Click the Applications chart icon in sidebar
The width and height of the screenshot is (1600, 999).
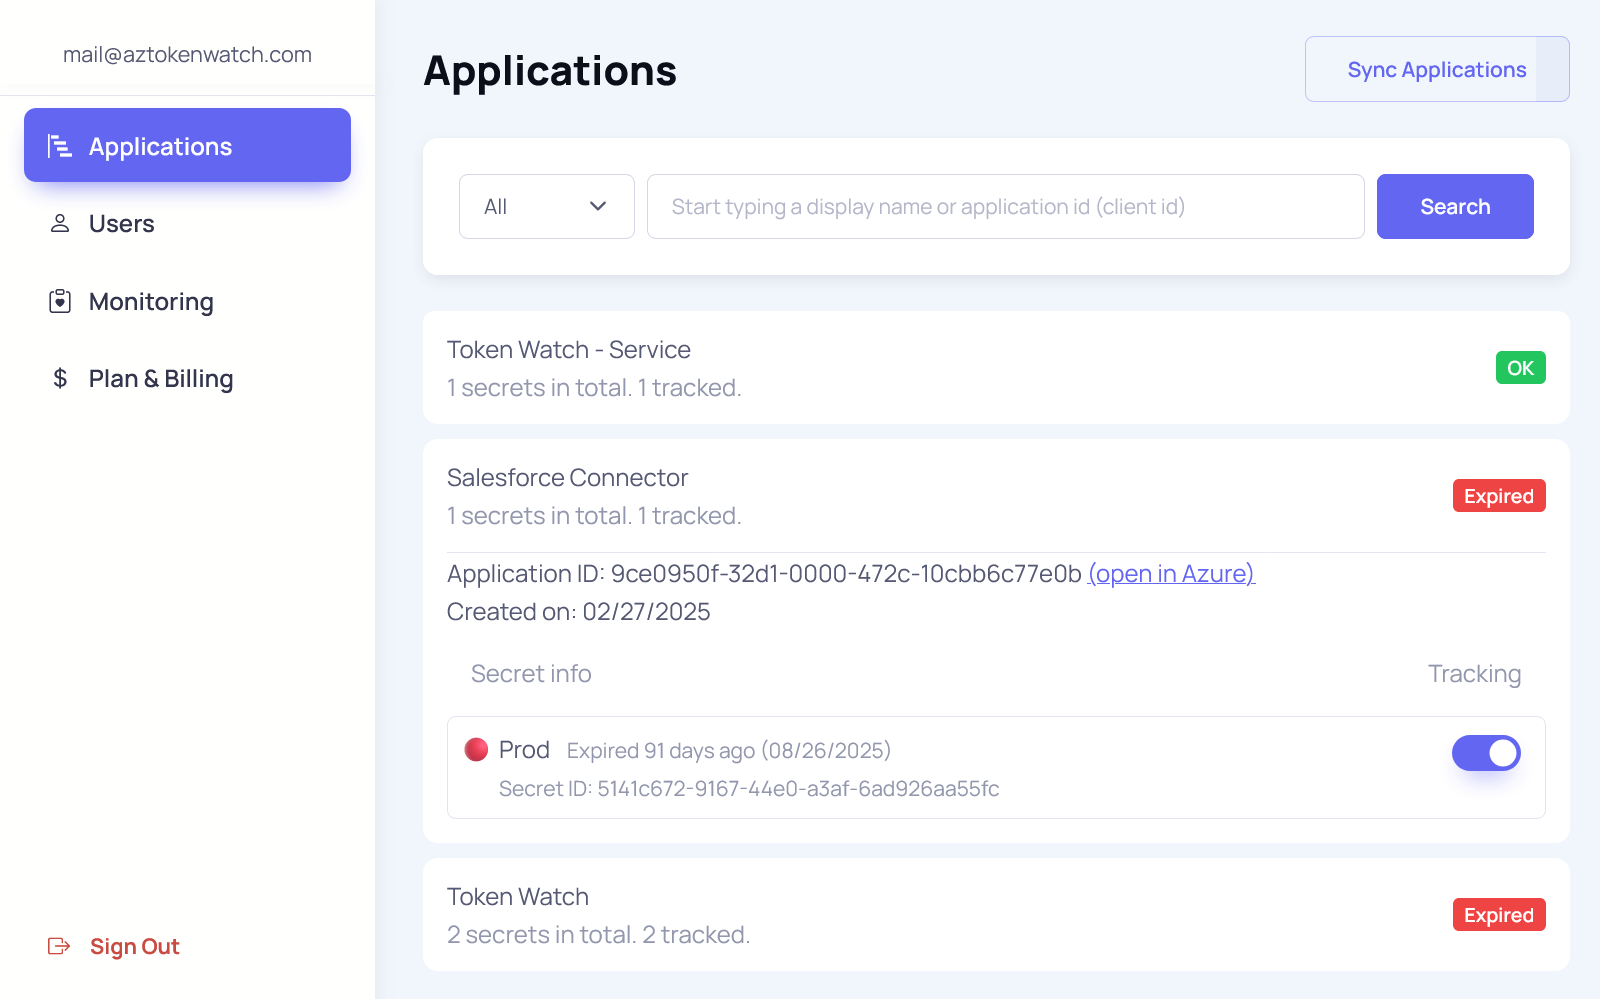60,146
